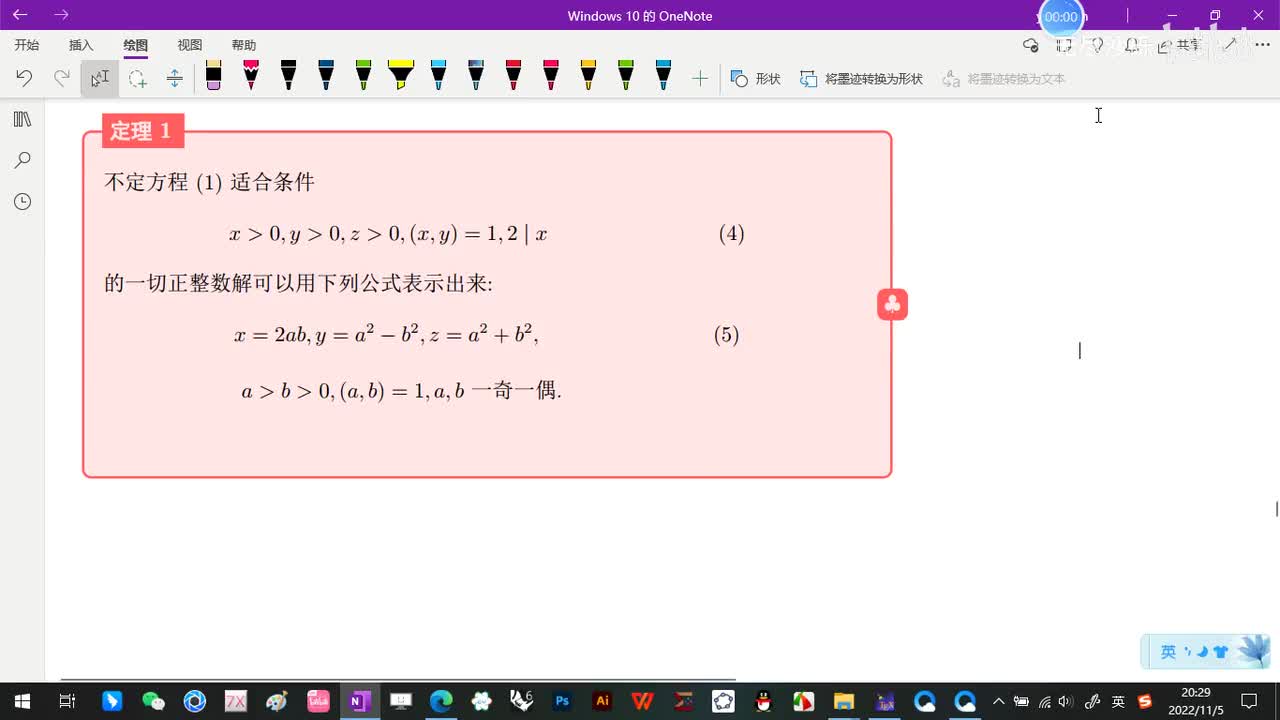
Task: Activate the select objects or type text tool
Action: point(100,78)
